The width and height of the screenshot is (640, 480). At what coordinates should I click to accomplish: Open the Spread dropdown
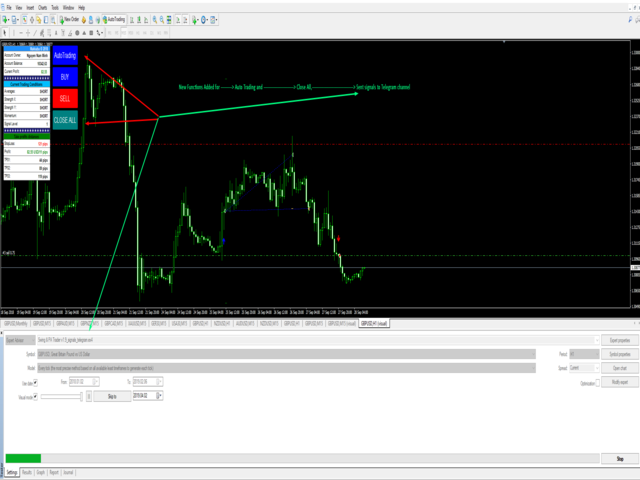point(584,368)
